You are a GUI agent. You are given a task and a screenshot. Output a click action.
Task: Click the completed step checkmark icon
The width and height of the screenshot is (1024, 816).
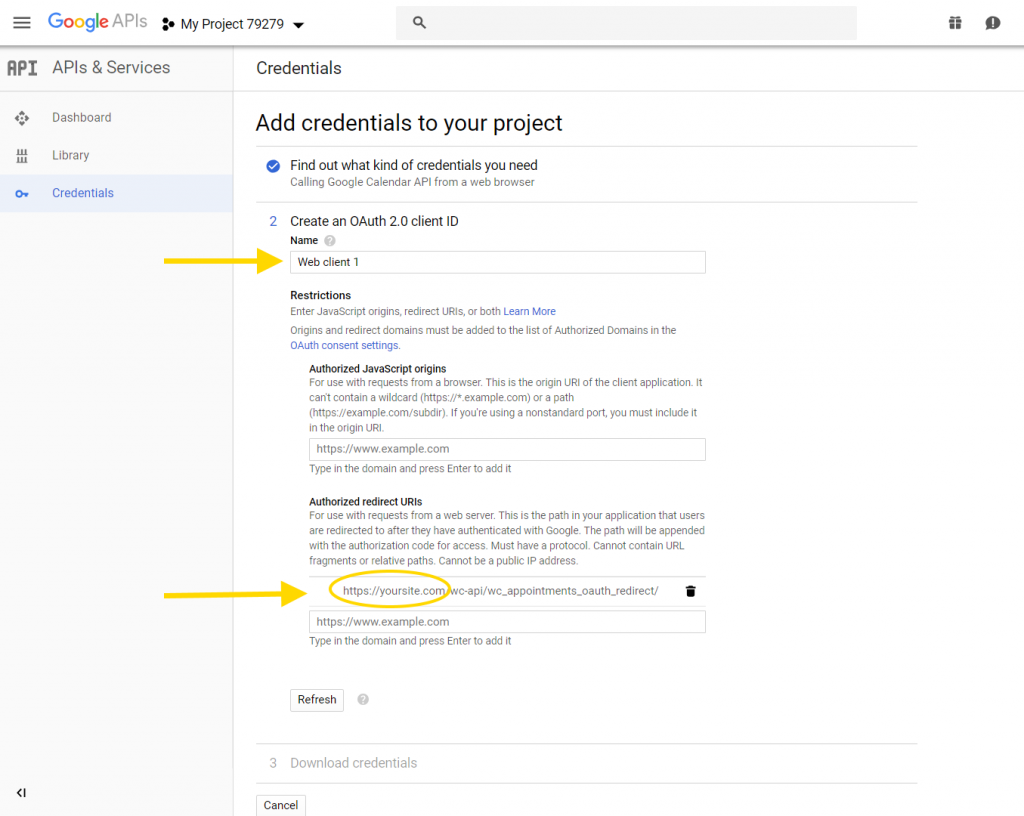273,166
